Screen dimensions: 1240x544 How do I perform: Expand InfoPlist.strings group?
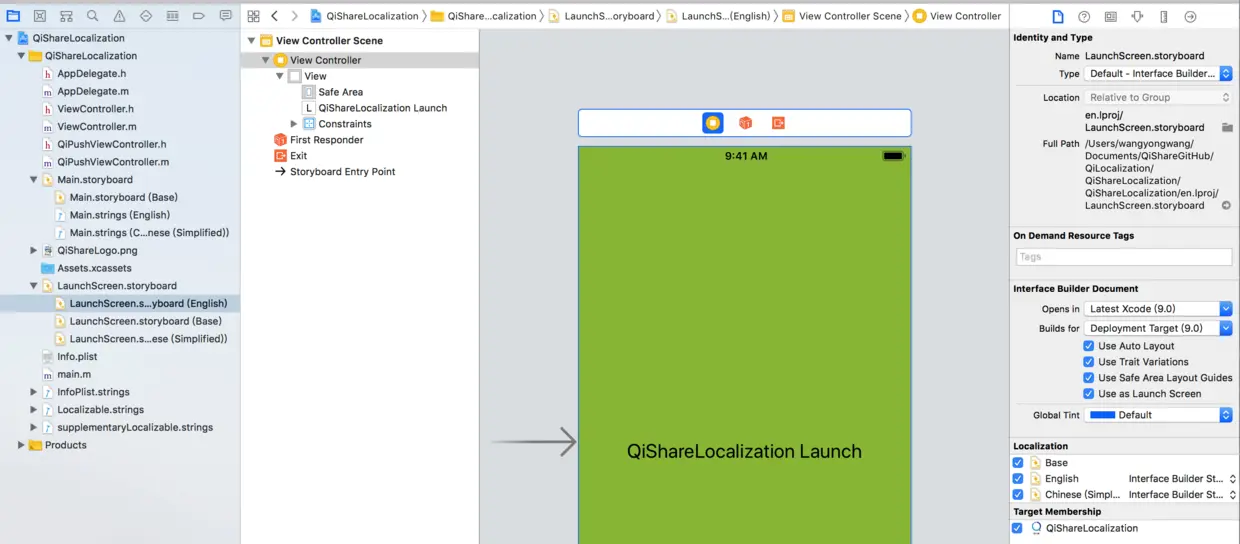coord(34,392)
